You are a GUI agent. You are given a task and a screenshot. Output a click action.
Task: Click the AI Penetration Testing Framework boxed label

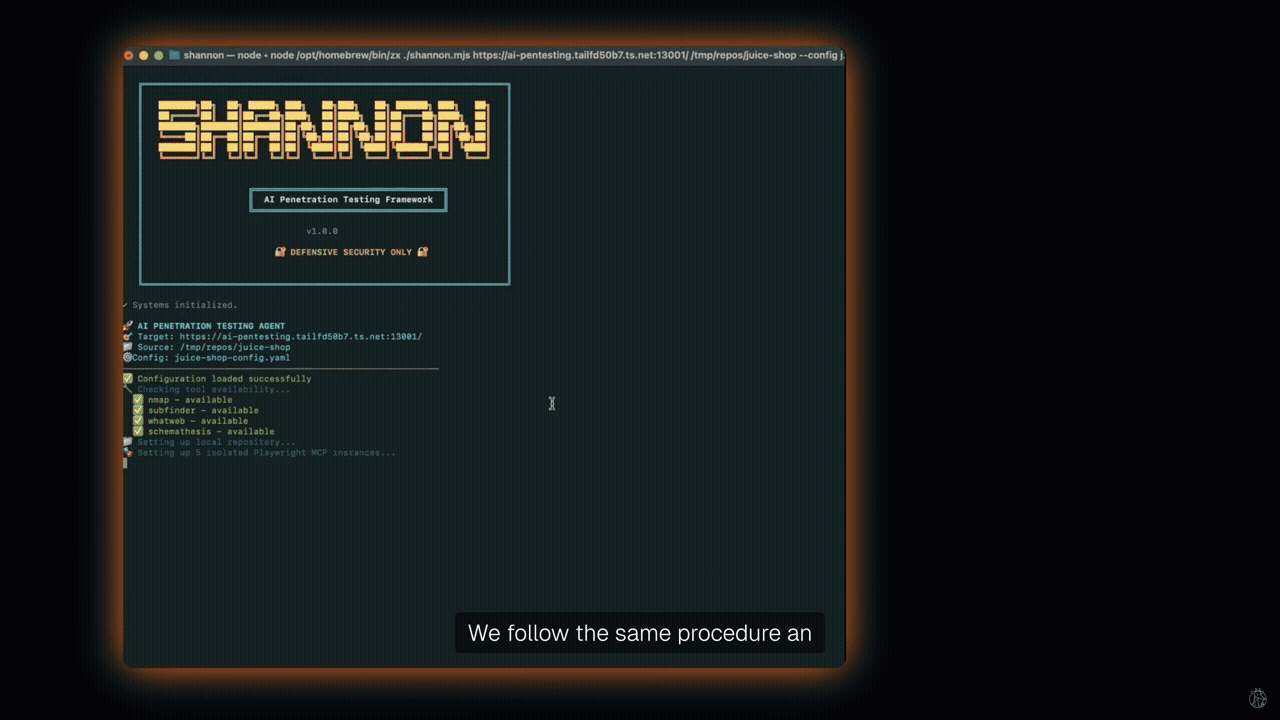[x=348, y=199]
